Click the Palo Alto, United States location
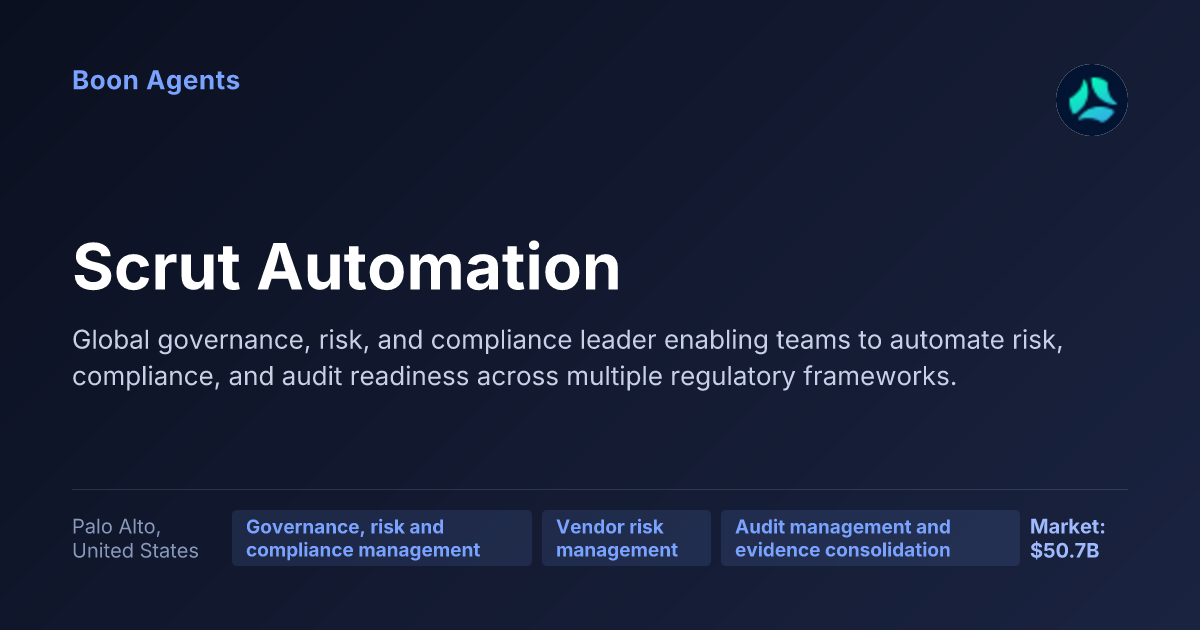 point(135,539)
